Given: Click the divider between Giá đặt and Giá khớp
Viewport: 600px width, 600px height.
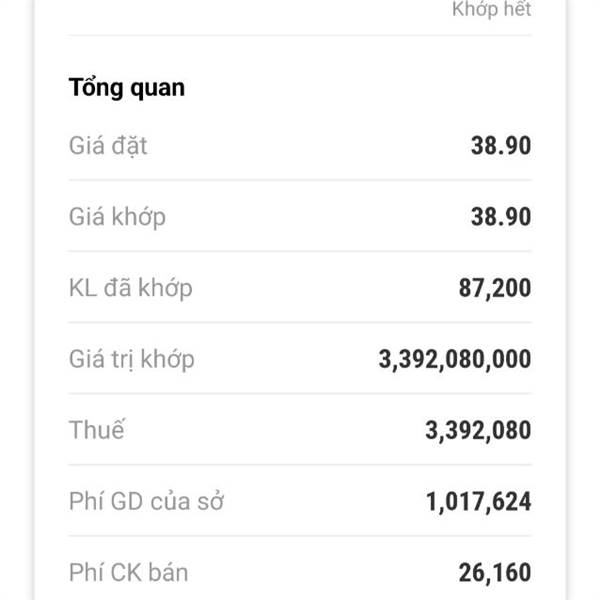Looking at the screenshot, I should 300,180.
